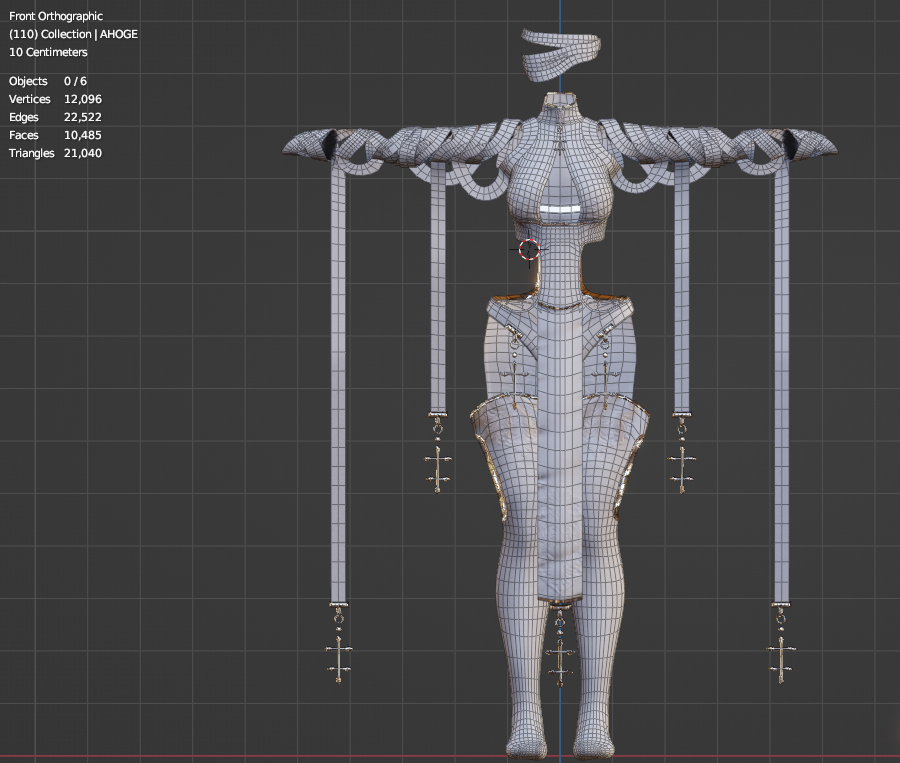
Task: Click the 10 Centimeters grid scale text
Action: click(x=48, y=52)
